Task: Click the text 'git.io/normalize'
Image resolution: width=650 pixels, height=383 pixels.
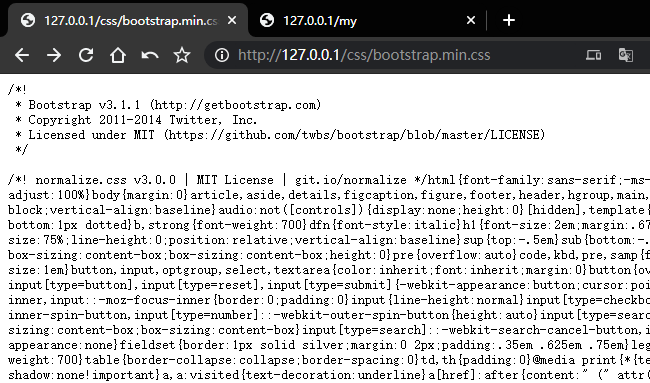Action: click(351, 180)
